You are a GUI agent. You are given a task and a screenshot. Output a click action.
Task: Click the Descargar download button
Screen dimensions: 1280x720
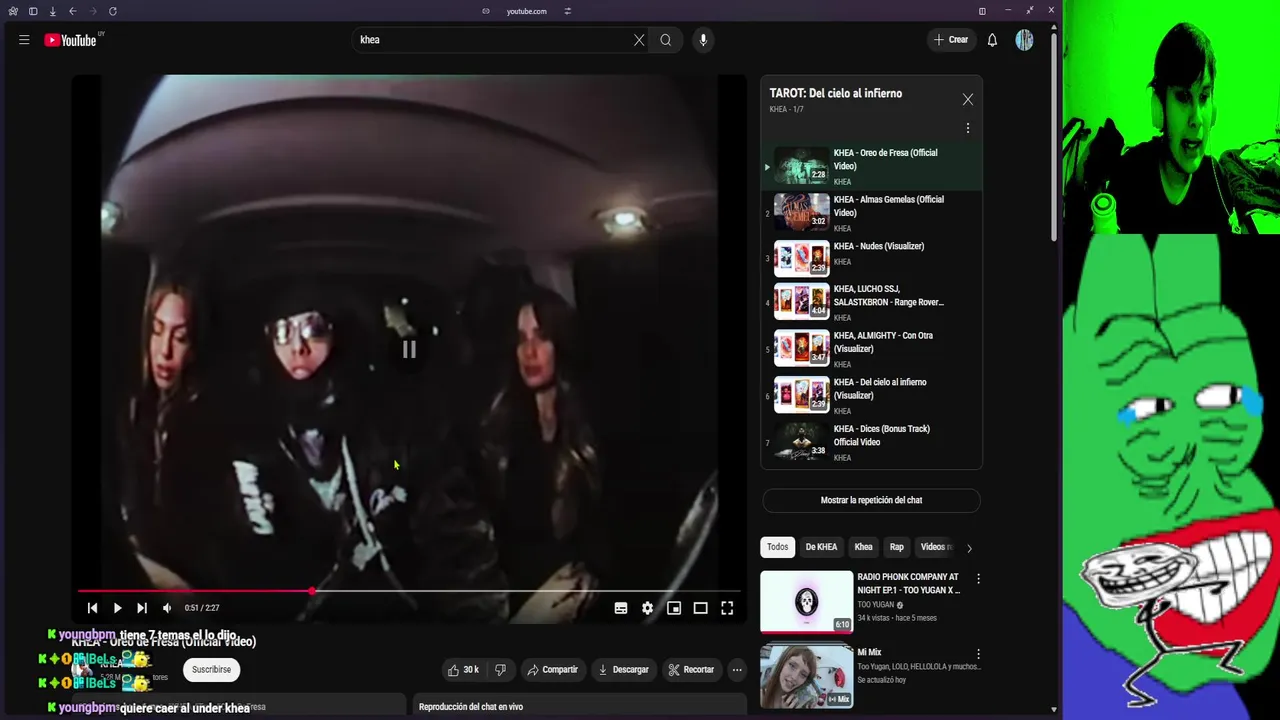[x=623, y=670]
